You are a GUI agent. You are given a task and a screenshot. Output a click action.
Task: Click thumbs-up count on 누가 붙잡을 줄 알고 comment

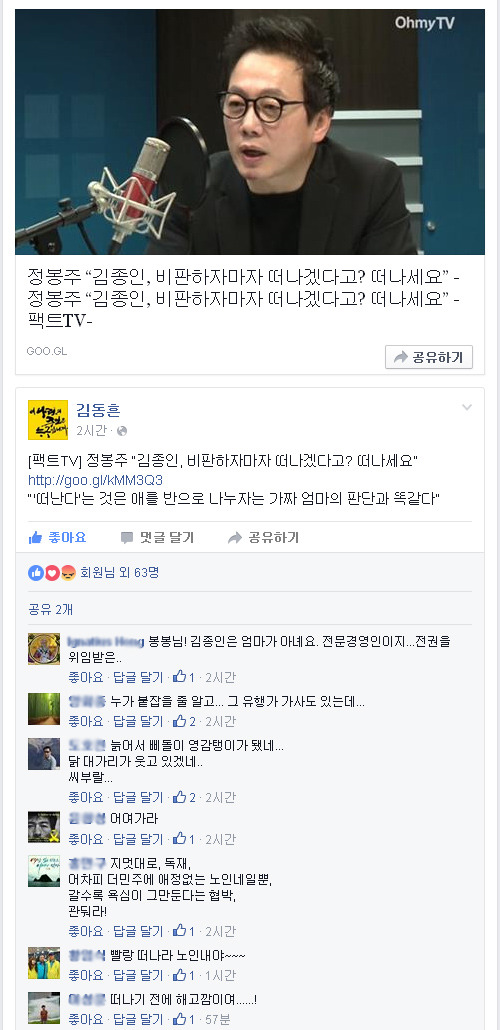click(x=185, y=721)
